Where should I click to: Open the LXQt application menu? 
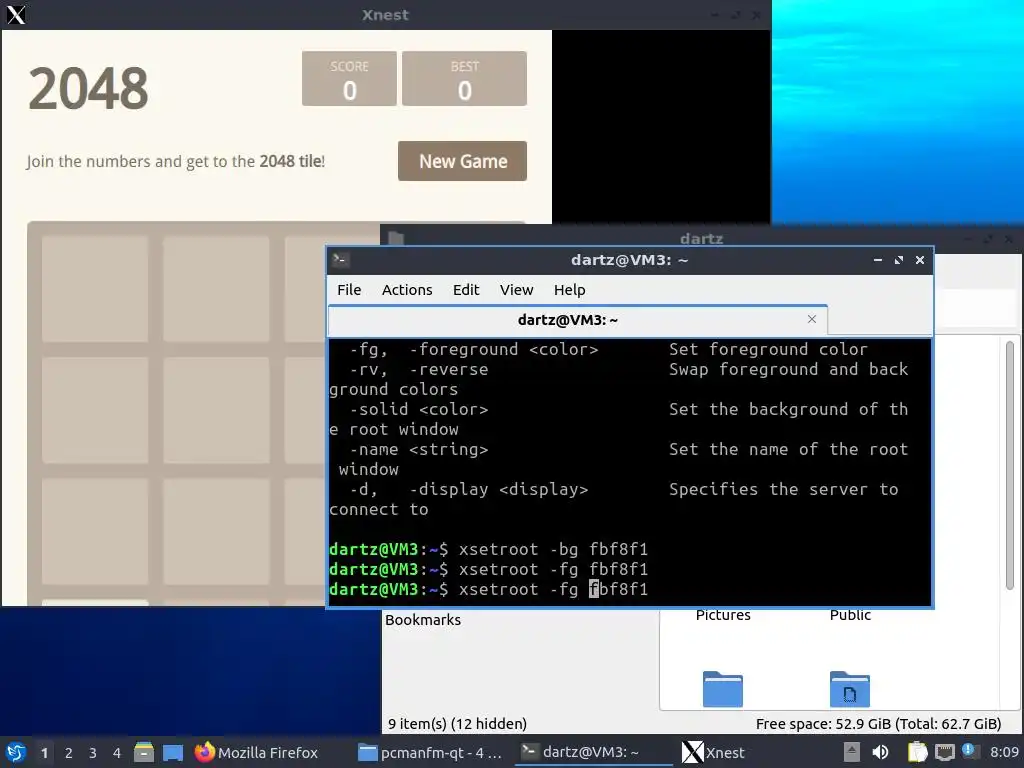click(x=16, y=752)
